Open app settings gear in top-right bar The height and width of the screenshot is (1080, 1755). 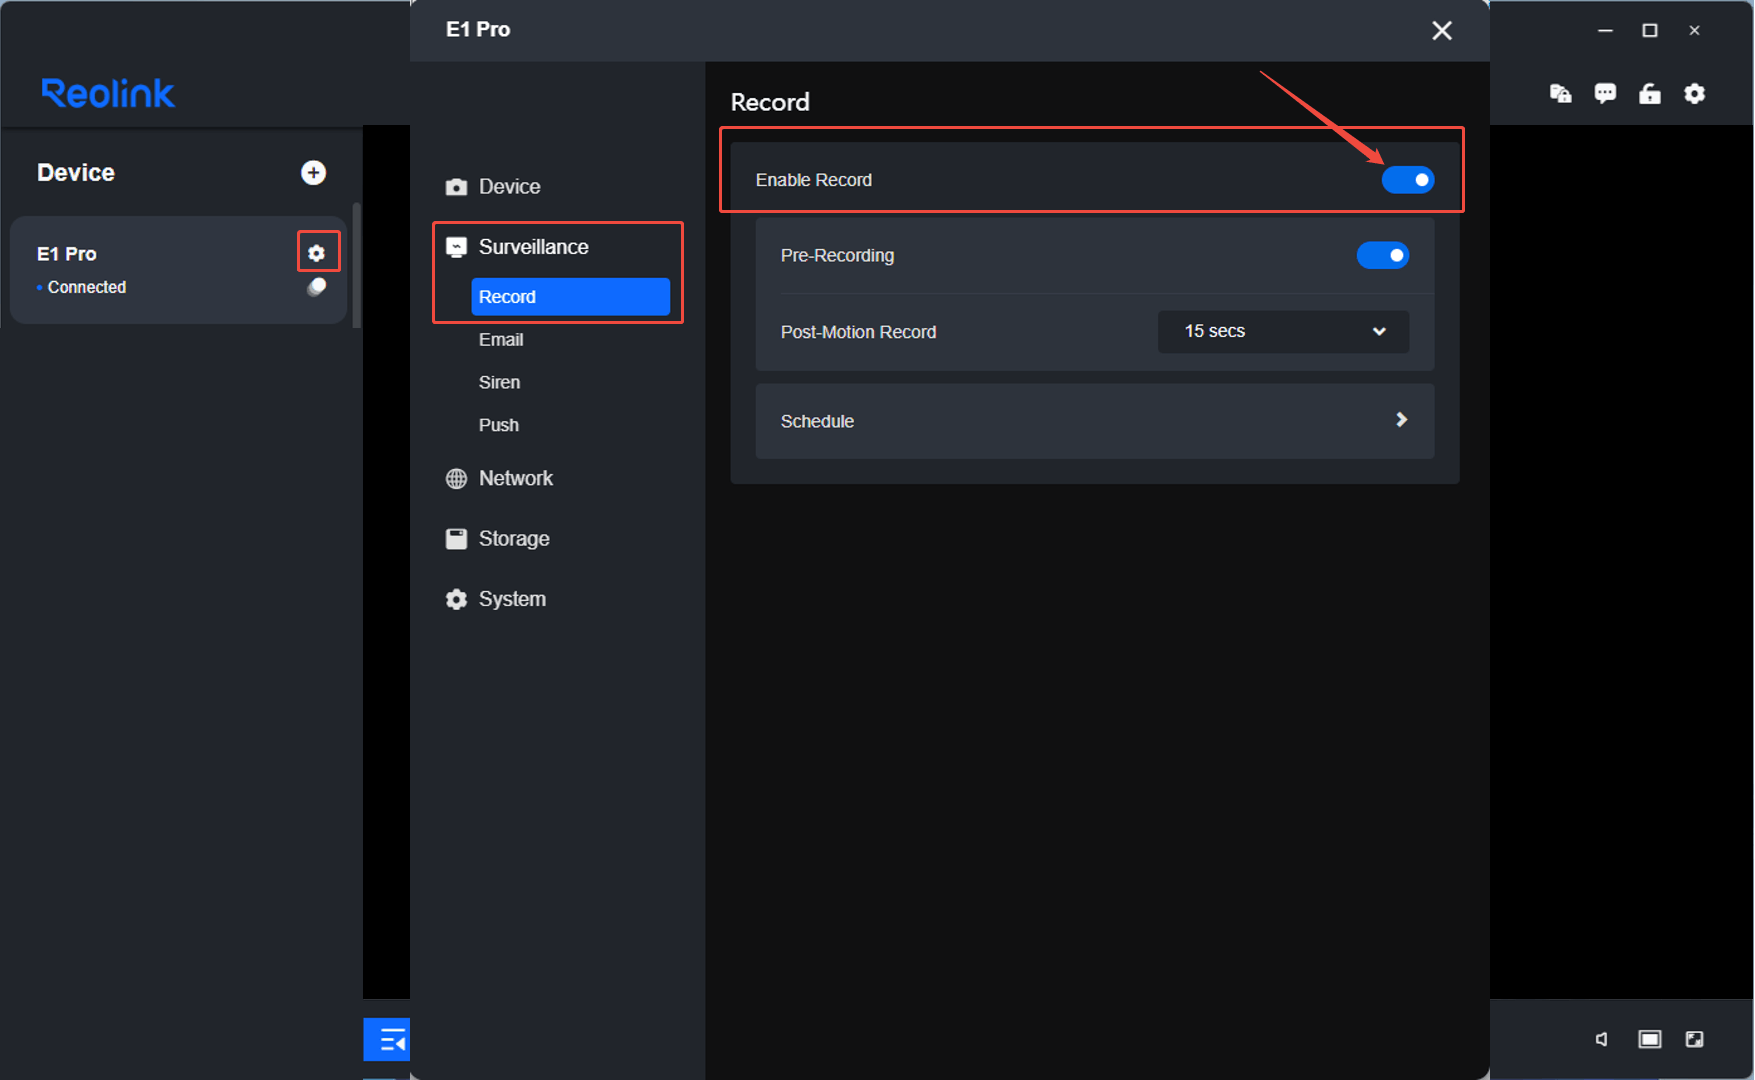(1694, 93)
